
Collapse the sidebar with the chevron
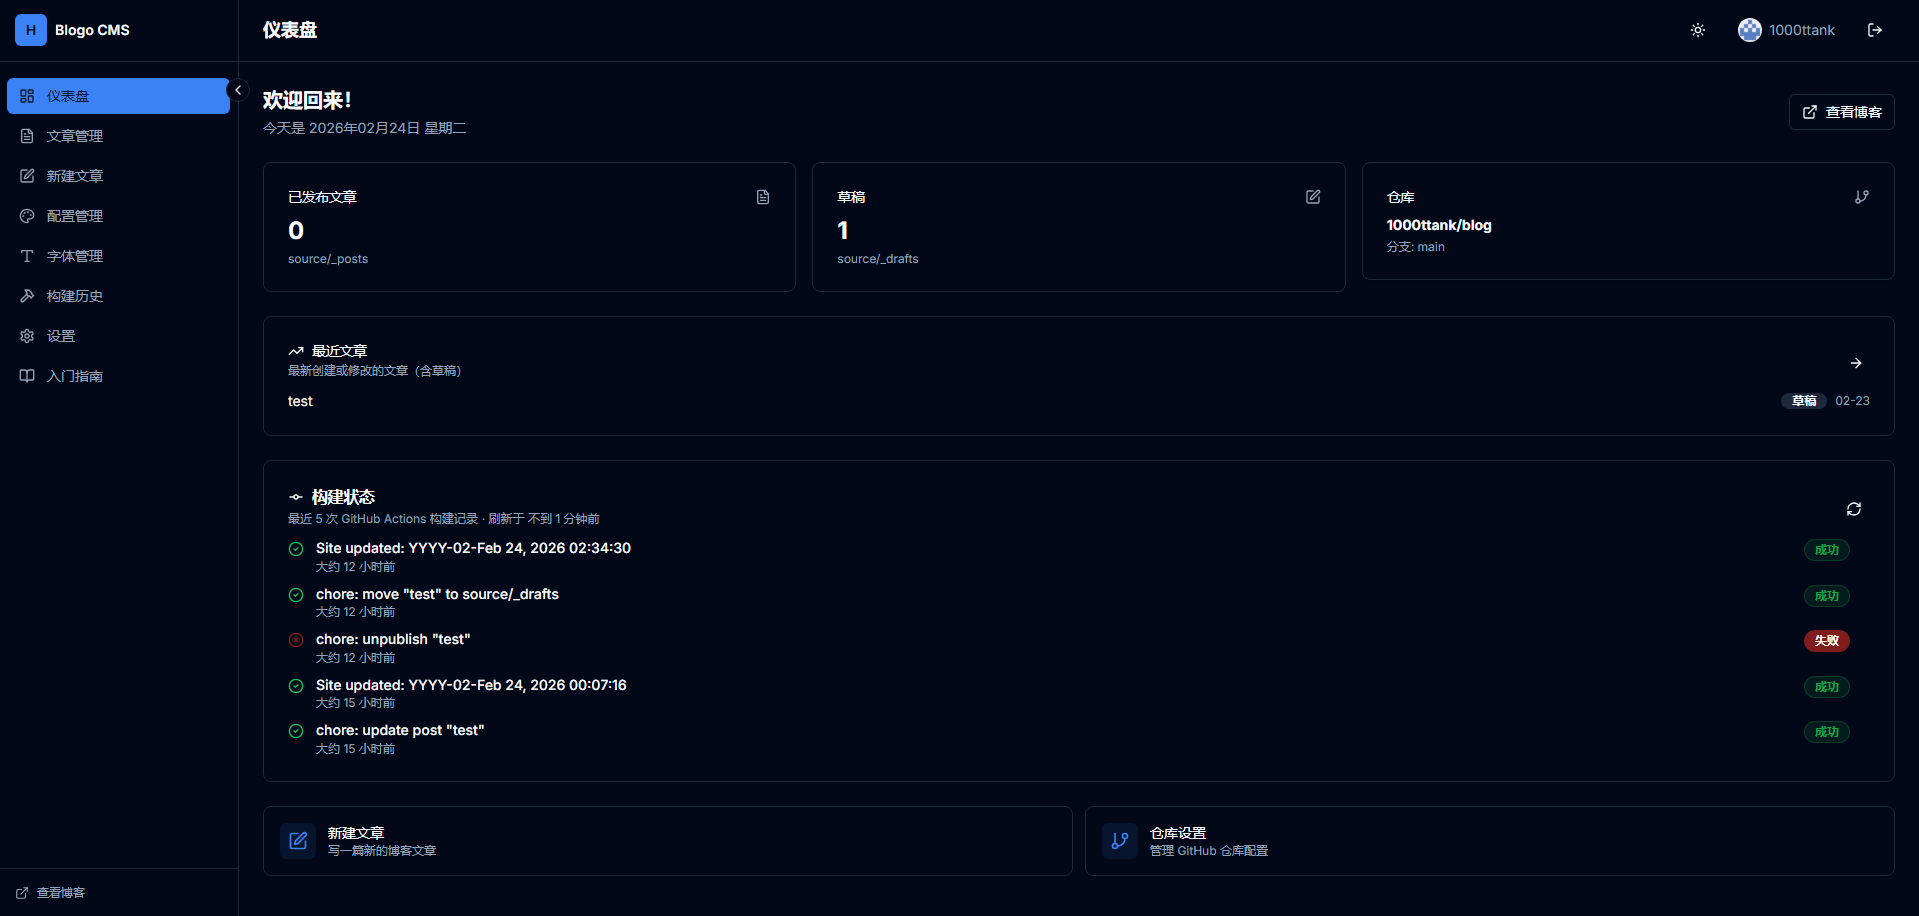238,89
